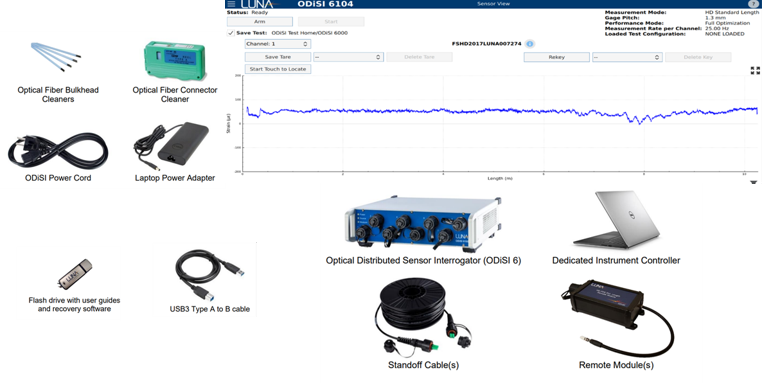Viewport: 762px width, 383px height.
Task: Click the Remote Module image
Action: coord(617,318)
